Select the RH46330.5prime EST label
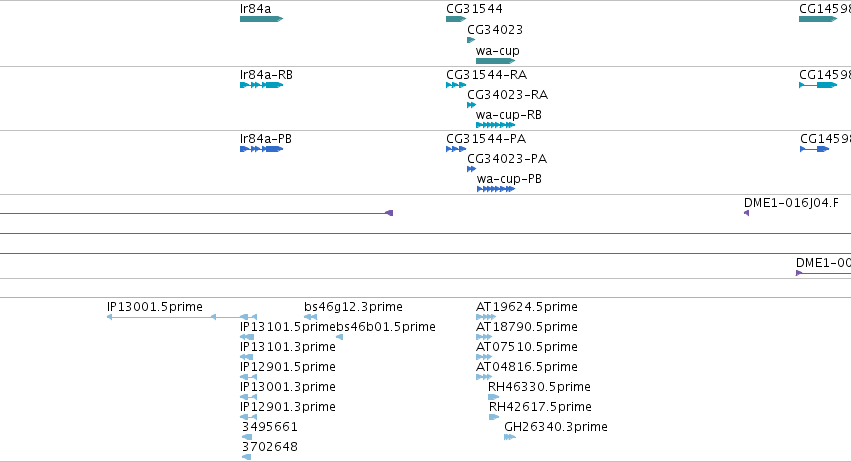Viewport: 851px width, 462px height. (539, 387)
